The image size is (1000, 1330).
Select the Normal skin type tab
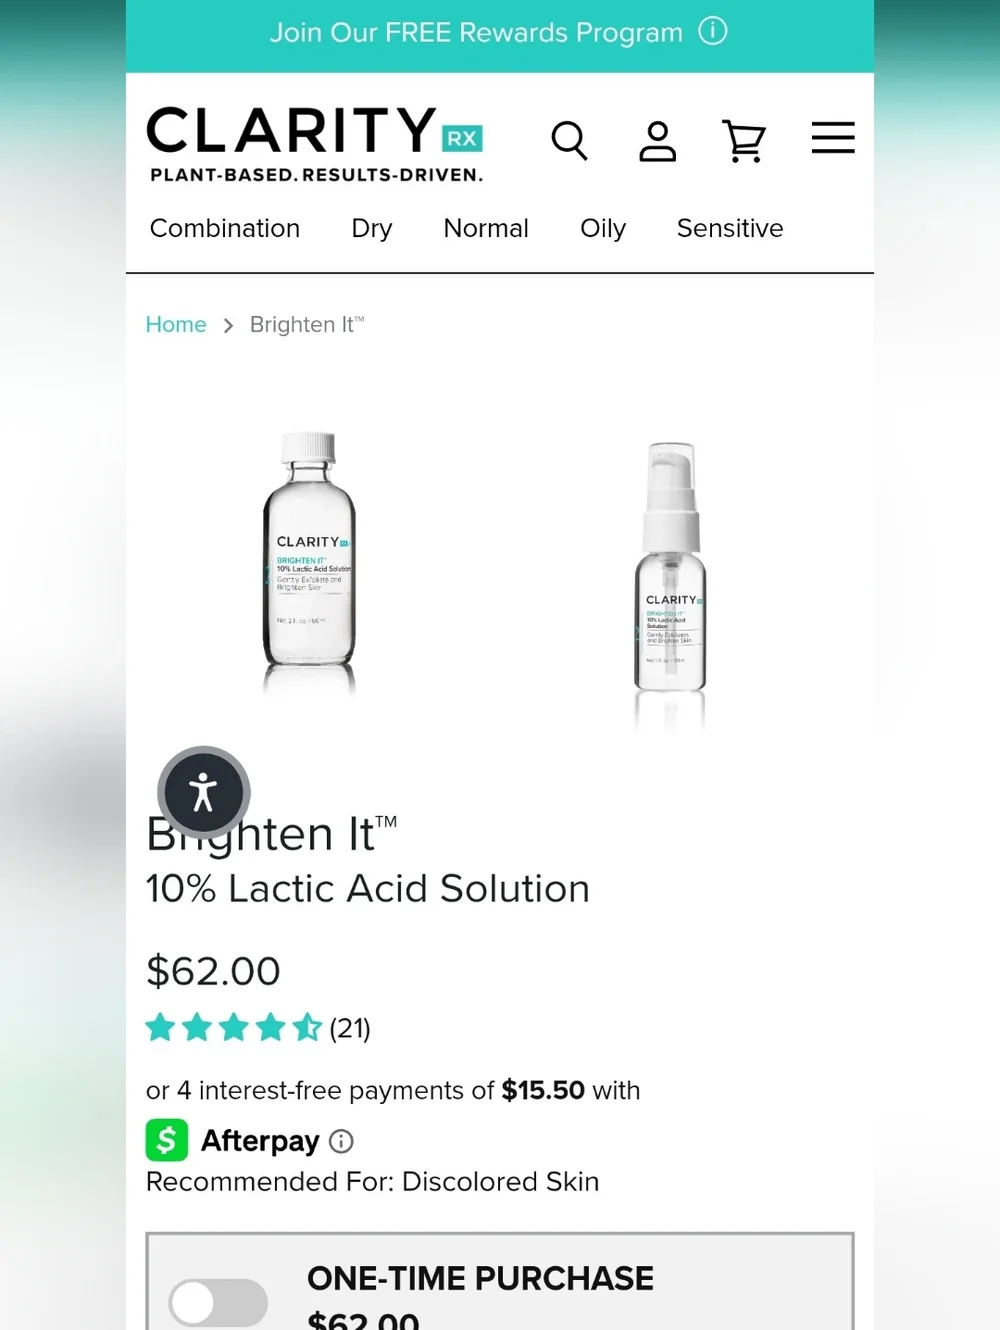pyautogui.click(x=486, y=228)
